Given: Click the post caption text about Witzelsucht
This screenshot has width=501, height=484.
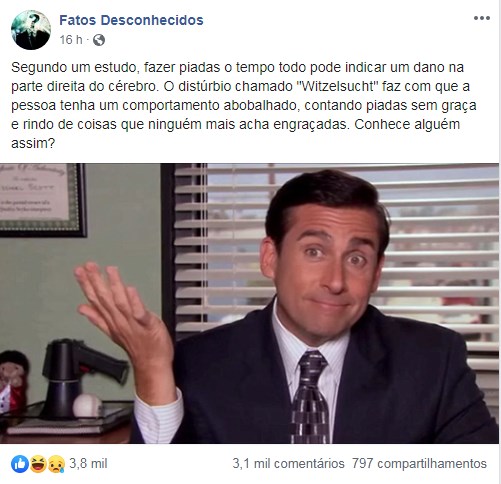Looking at the screenshot, I should (244, 105).
